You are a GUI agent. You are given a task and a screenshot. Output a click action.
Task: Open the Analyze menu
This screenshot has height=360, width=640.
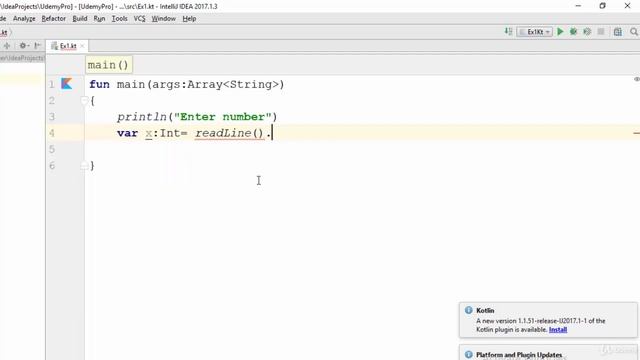coord(24,18)
